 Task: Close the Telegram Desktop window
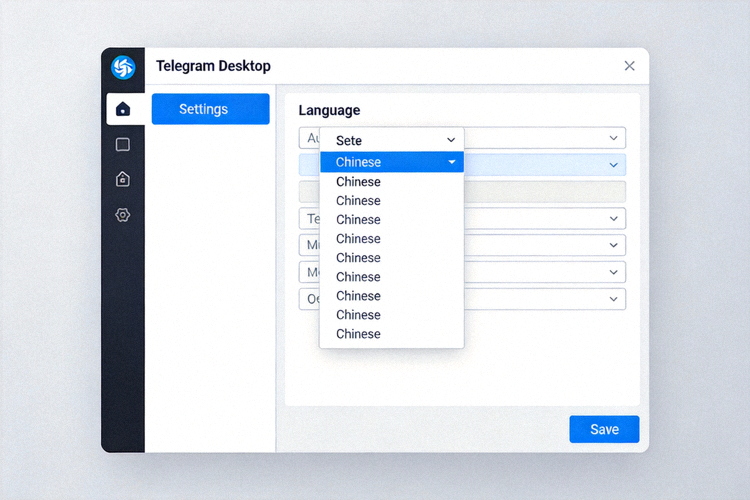coord(629,66)
